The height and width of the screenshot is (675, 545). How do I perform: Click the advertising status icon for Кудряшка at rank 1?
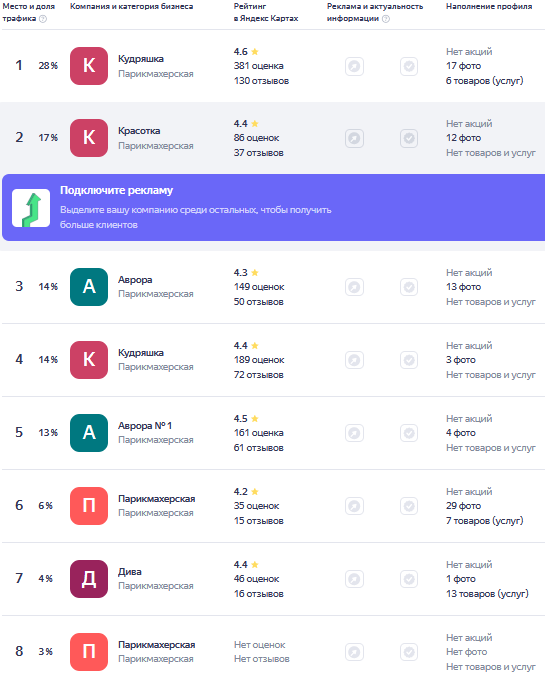(354, 67)
